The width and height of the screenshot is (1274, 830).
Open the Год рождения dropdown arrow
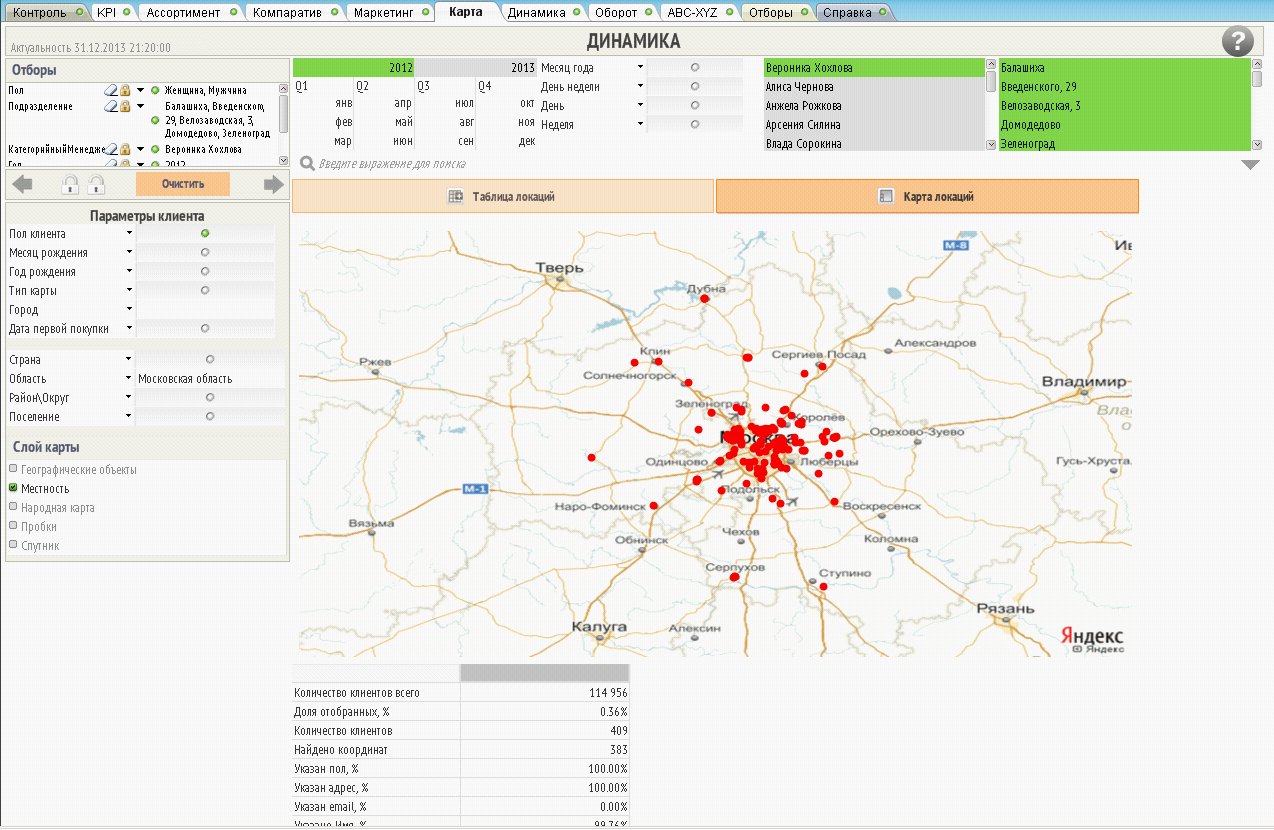[129, 271]
